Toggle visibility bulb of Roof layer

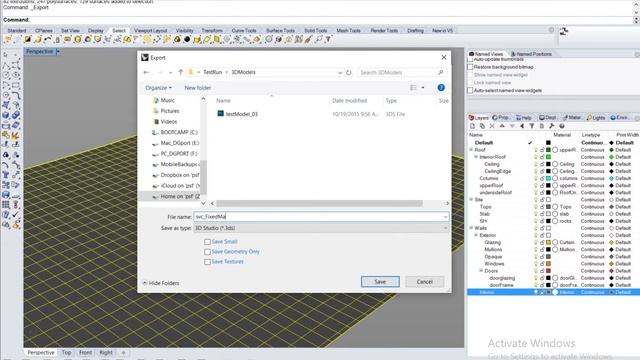click(536, 150)
